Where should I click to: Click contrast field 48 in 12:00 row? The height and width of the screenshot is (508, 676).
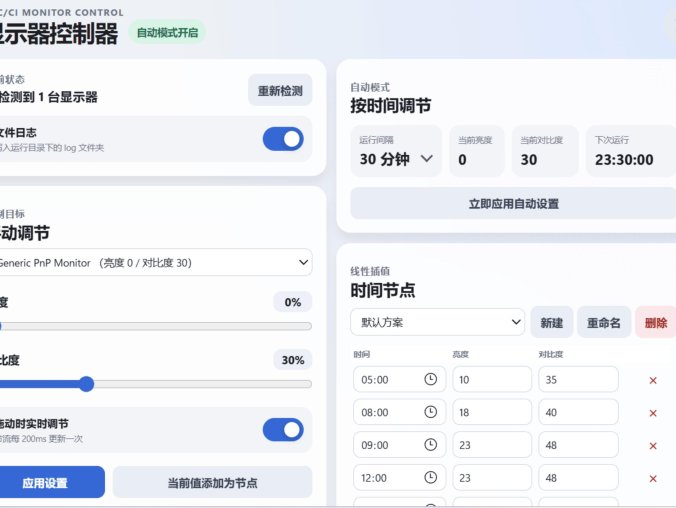pyautogui.click(x=578, y=477)
